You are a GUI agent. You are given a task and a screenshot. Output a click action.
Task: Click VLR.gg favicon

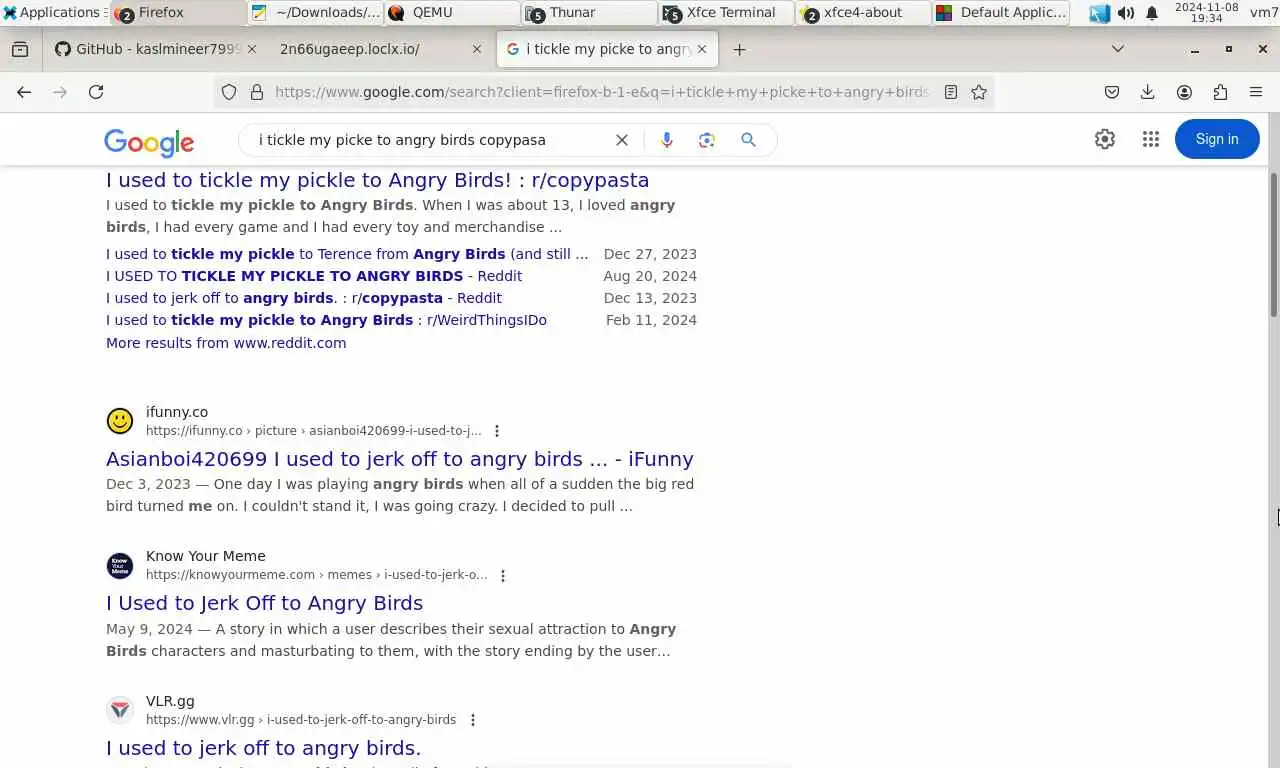pyautogui.click(x=120, y=710)
